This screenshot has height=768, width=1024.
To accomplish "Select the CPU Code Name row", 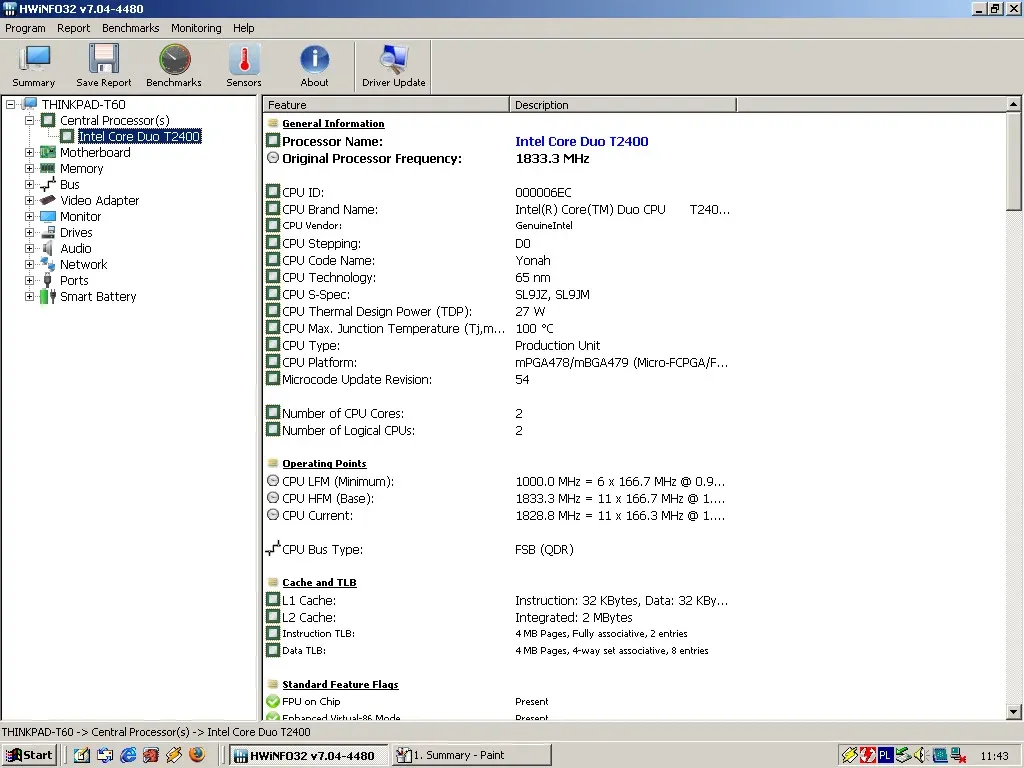I will (499, 260).
